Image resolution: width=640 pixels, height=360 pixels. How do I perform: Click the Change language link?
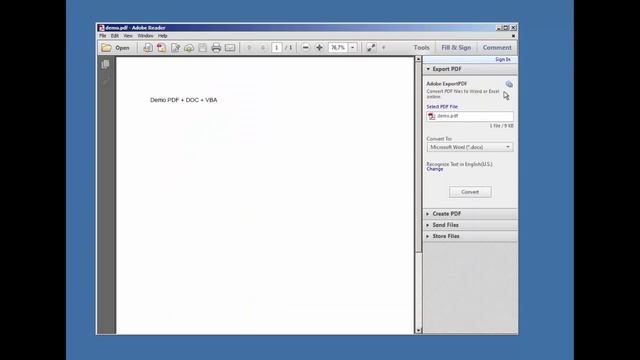[435, 169]
